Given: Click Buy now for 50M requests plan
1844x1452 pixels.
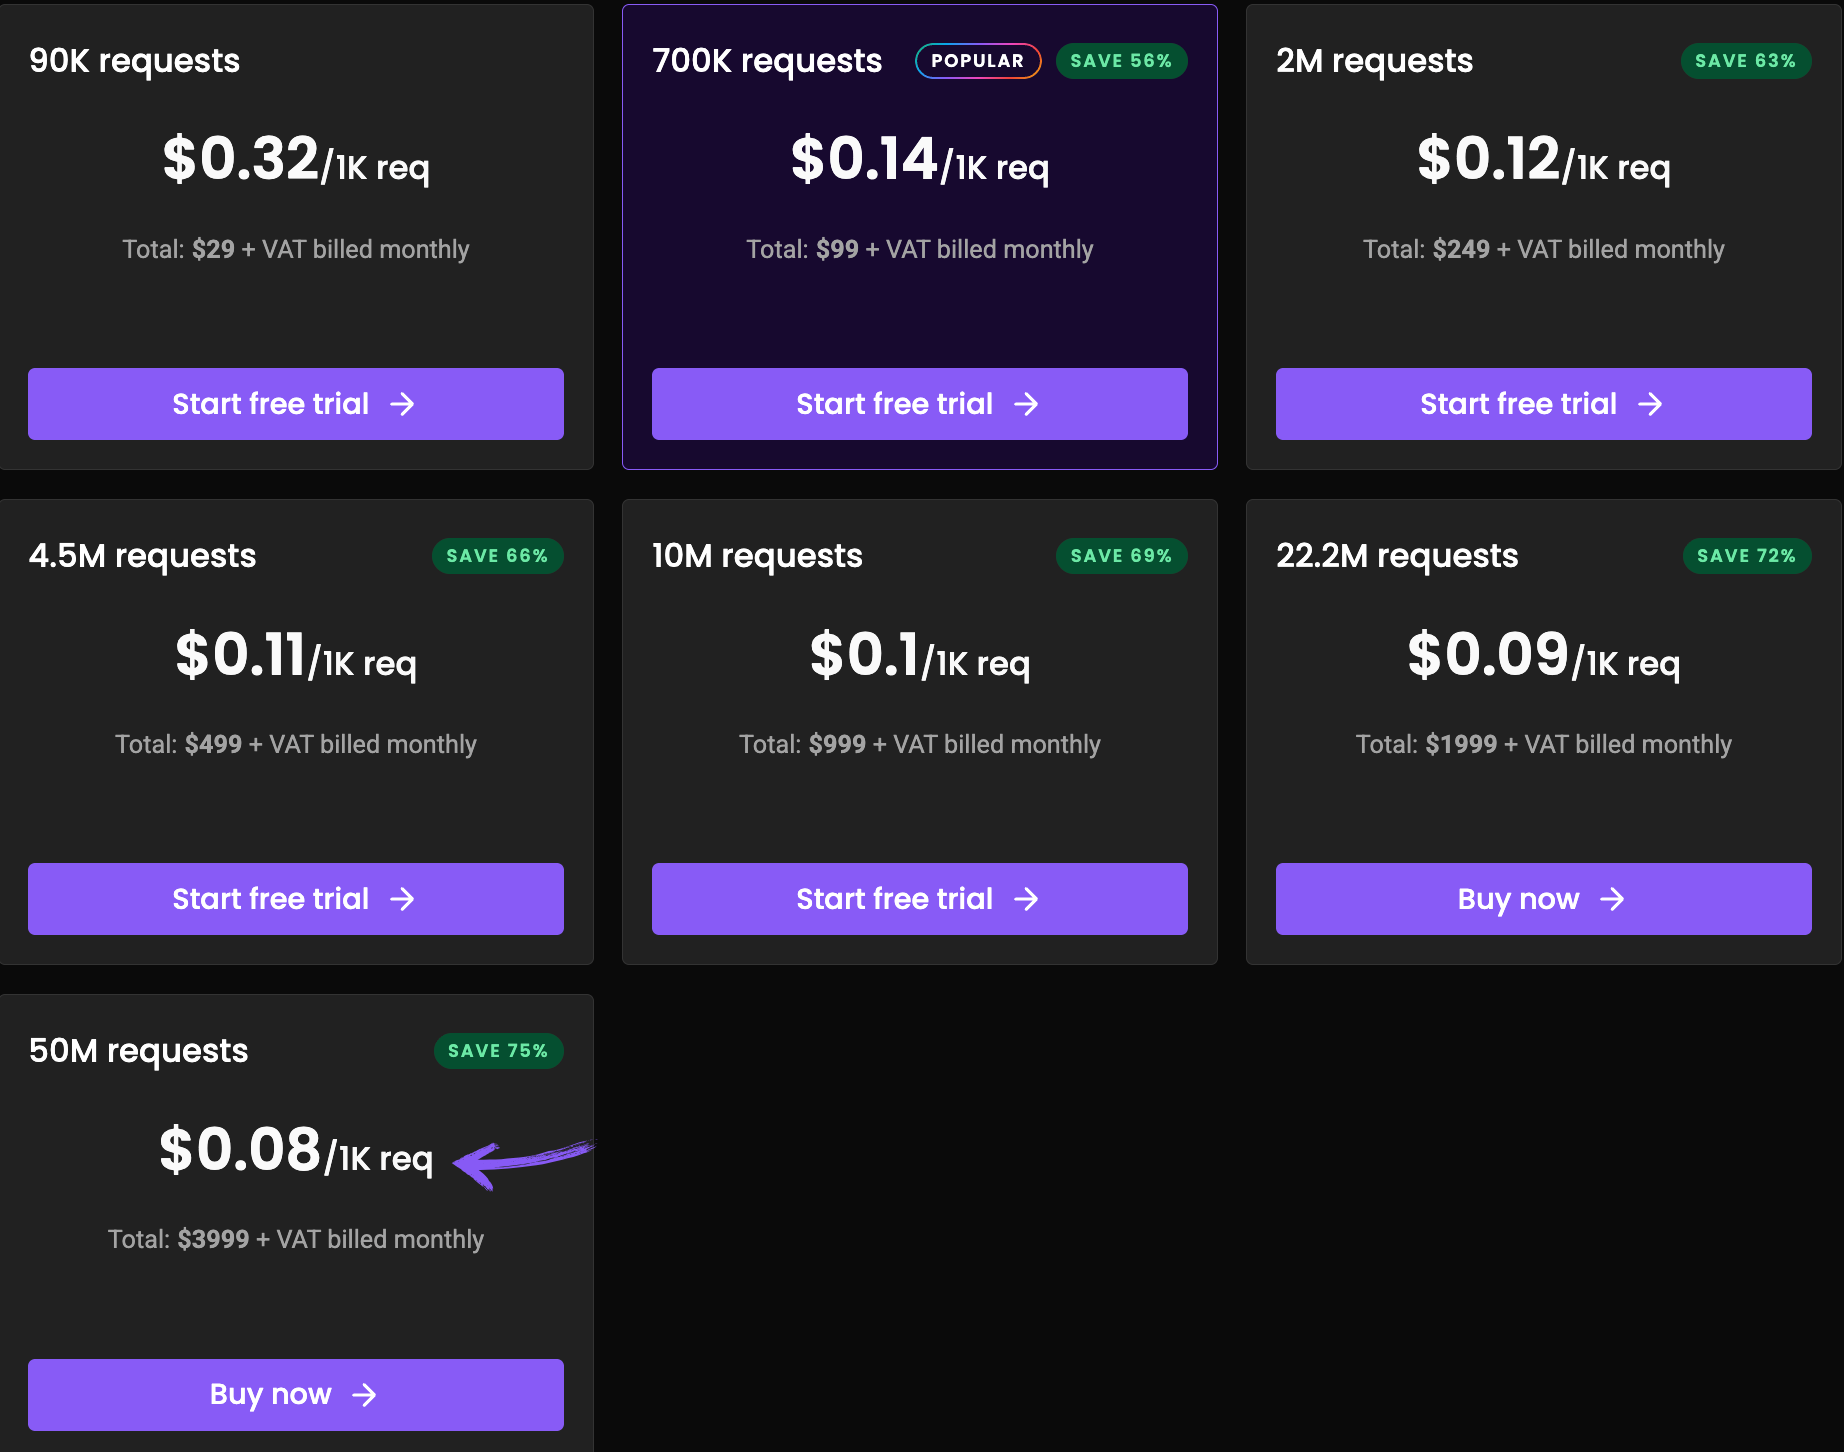Looking at the screenshot, I should [295, 1394].
